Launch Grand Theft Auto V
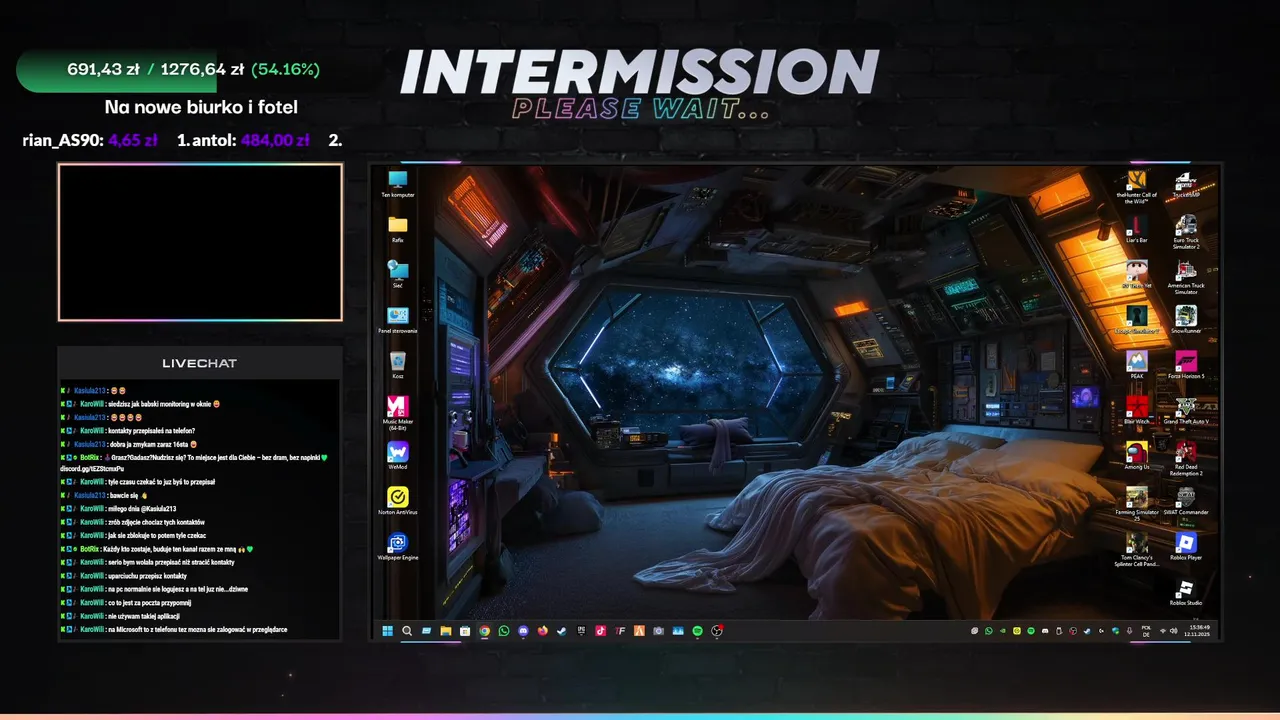The width and height of the screenshot is (1280, 720). tap(1186, 410)
